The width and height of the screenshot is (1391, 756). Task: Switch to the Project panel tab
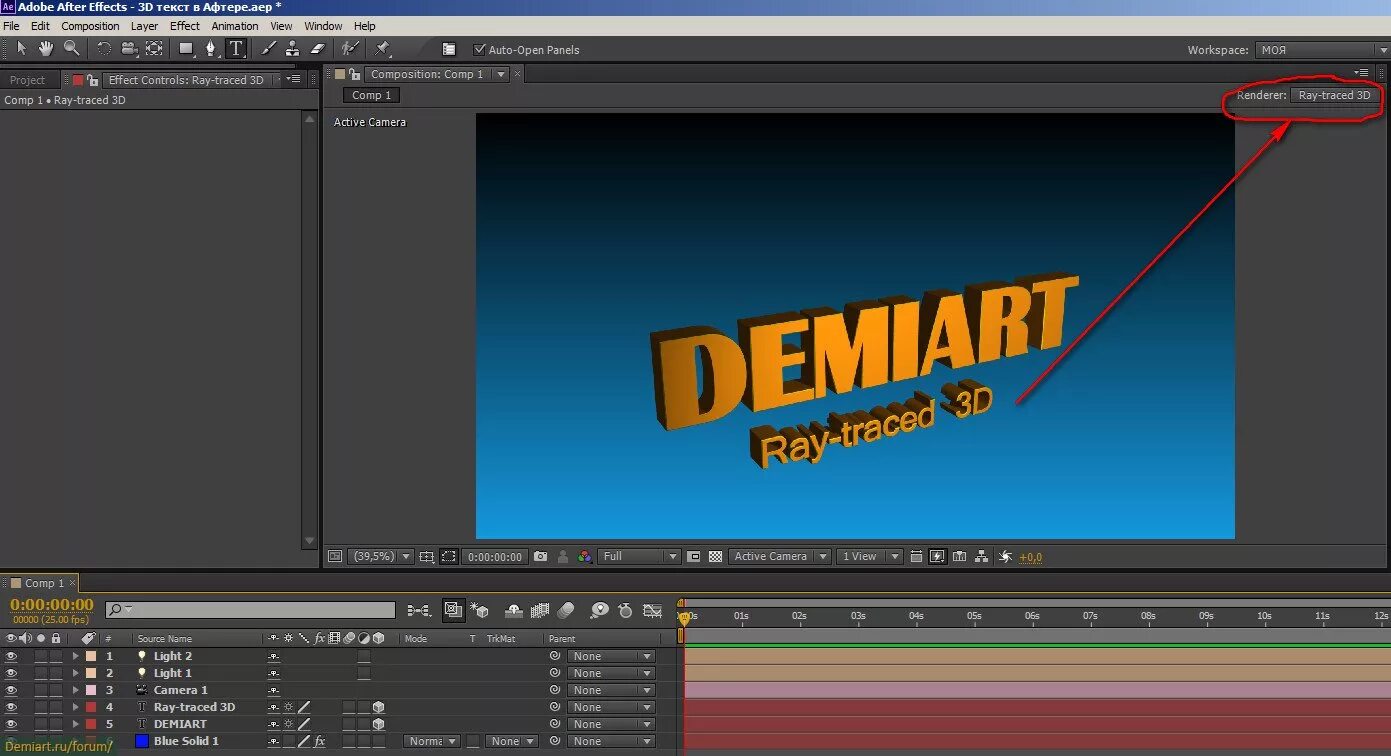28,80
